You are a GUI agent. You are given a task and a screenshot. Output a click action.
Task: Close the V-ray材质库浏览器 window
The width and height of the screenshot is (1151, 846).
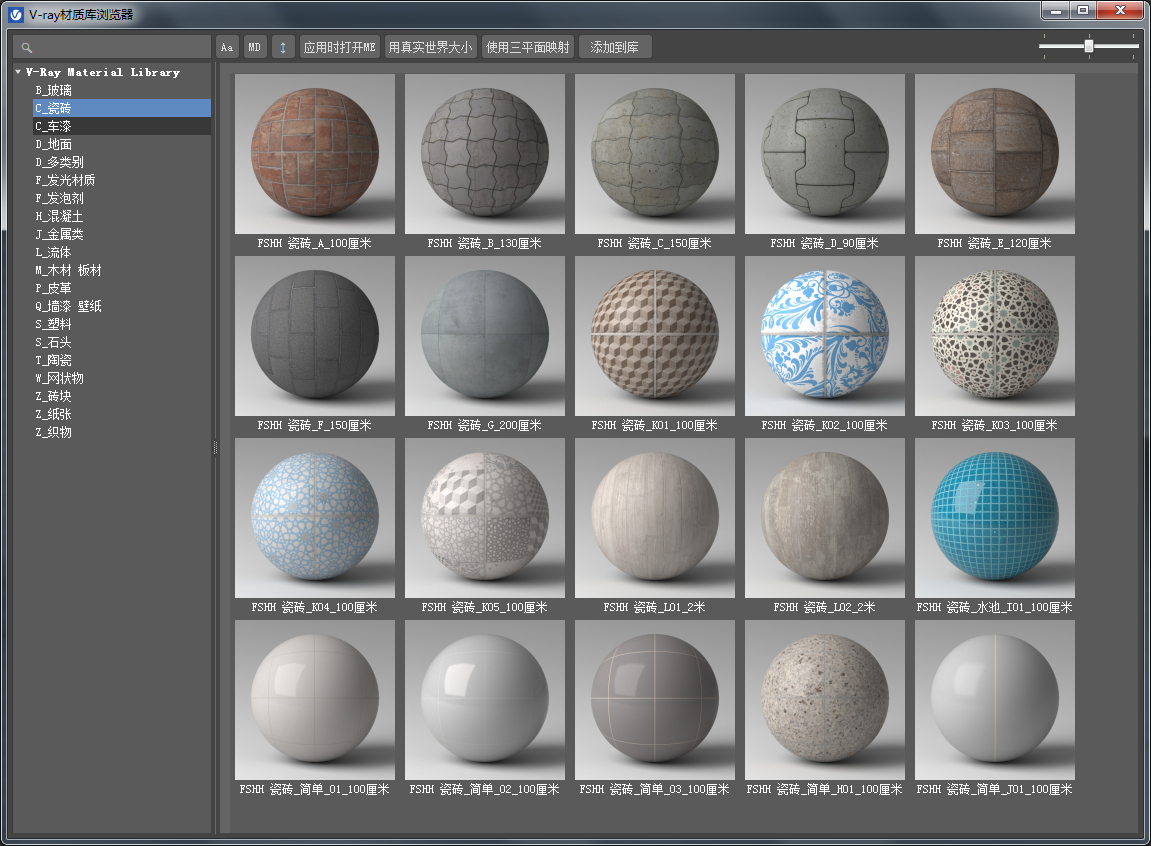click(1120, 10)
